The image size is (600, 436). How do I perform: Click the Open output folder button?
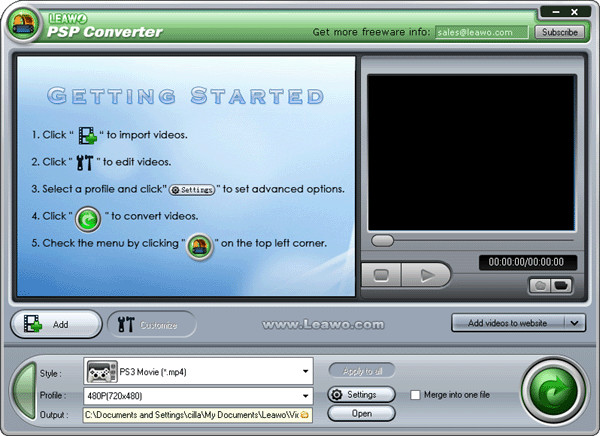[x=361, y=413]
